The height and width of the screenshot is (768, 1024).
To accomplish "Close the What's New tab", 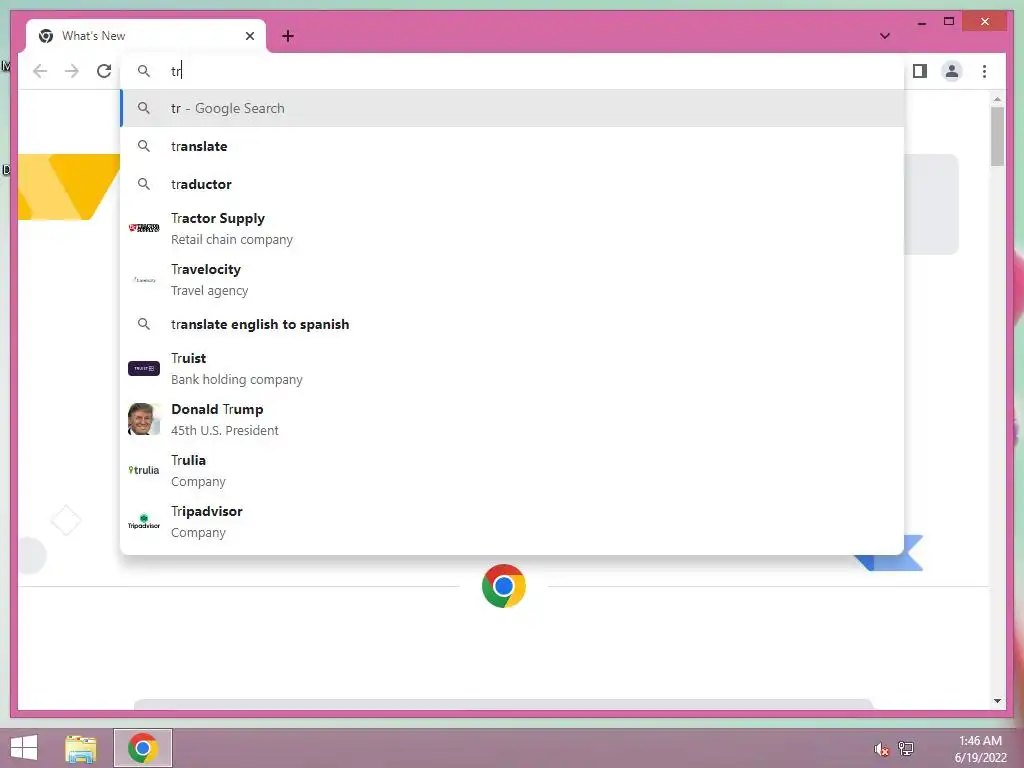I will [x=249, y=36].
